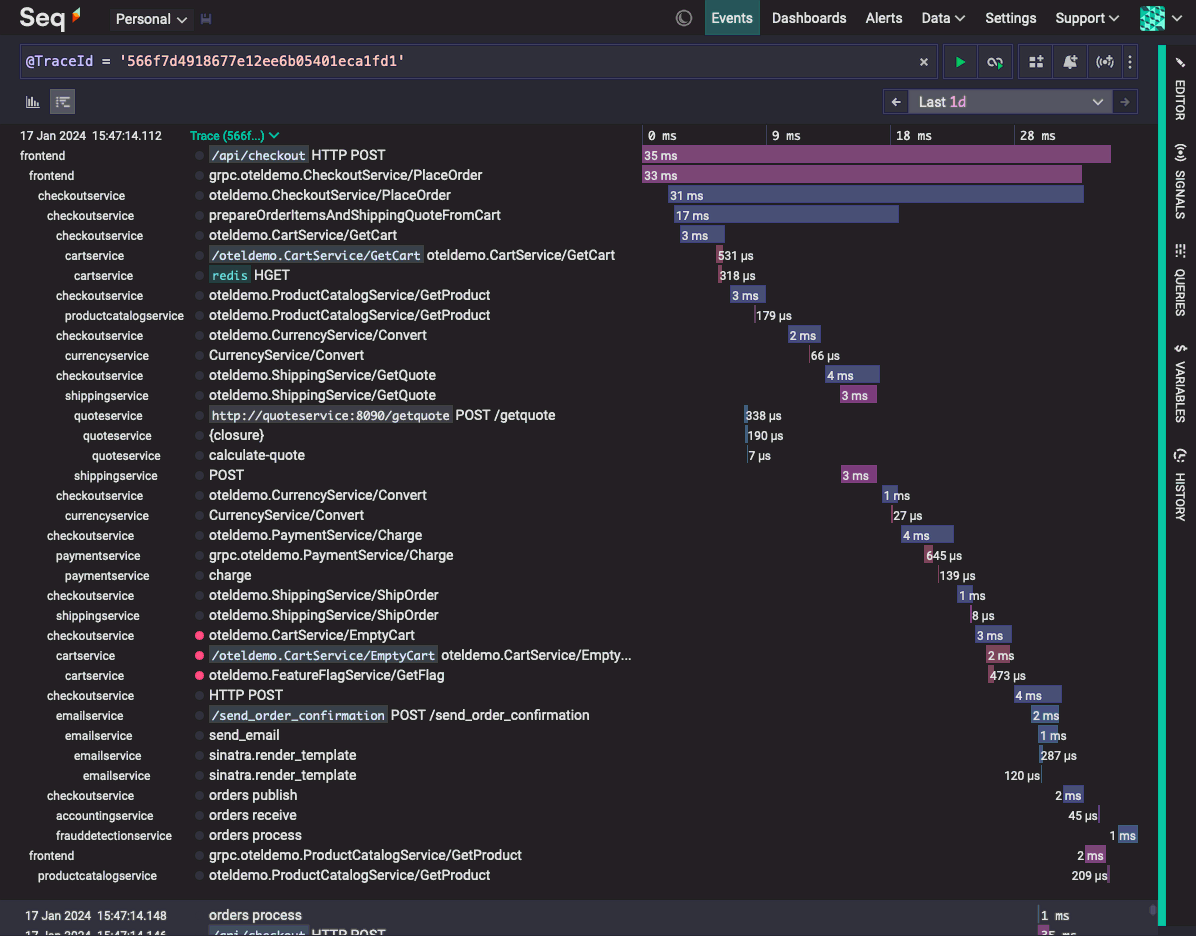Select the send_email span row
The height and width of the screenshot is (936, 1196).
click(244, 735)
